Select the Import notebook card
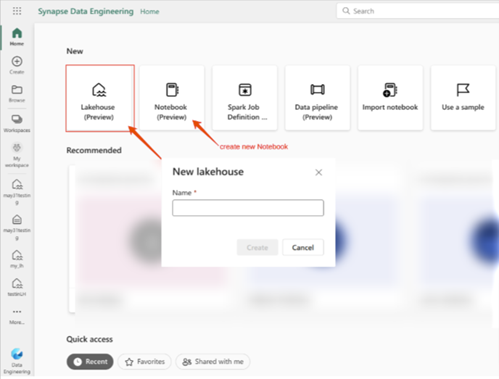499x379 pixels. point(390,97)
